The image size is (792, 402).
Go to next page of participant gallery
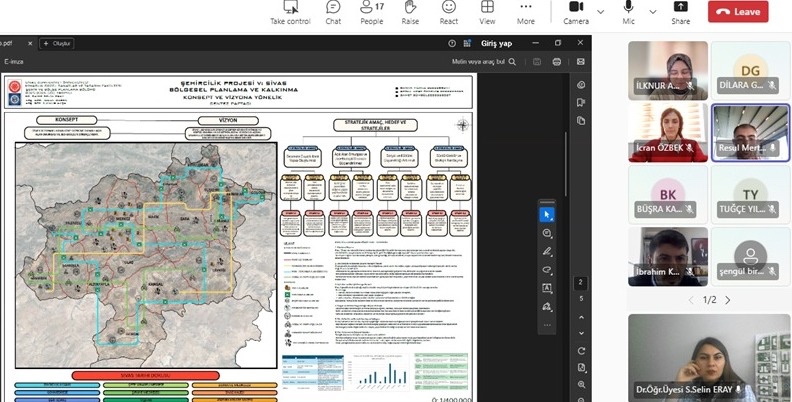(727, 300)
